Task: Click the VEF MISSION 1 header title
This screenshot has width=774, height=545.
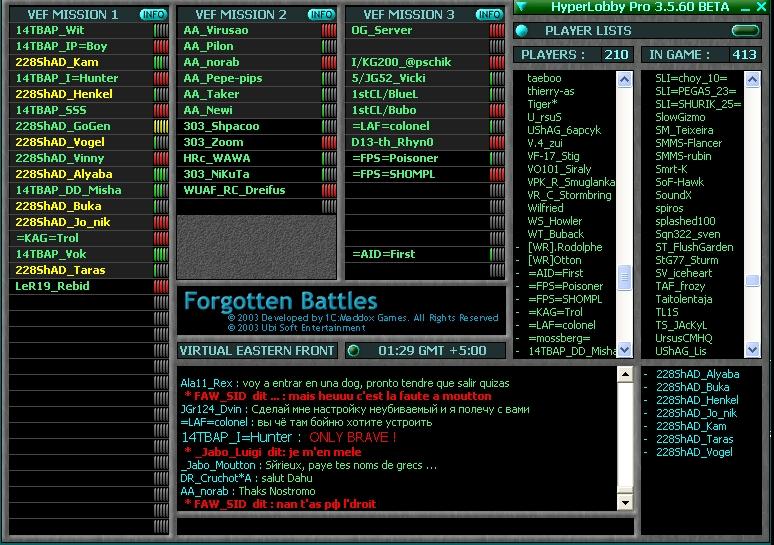Action: pos(73,15)
